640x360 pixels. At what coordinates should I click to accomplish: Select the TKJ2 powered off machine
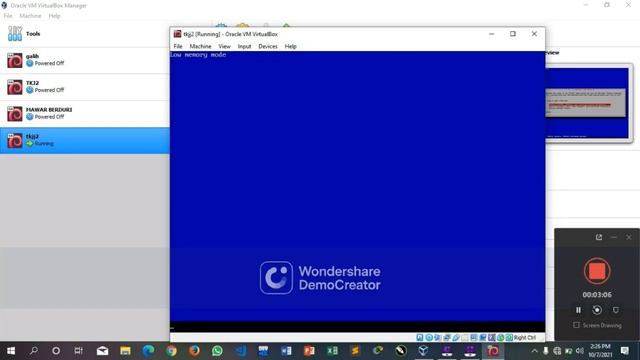point(84,87)
